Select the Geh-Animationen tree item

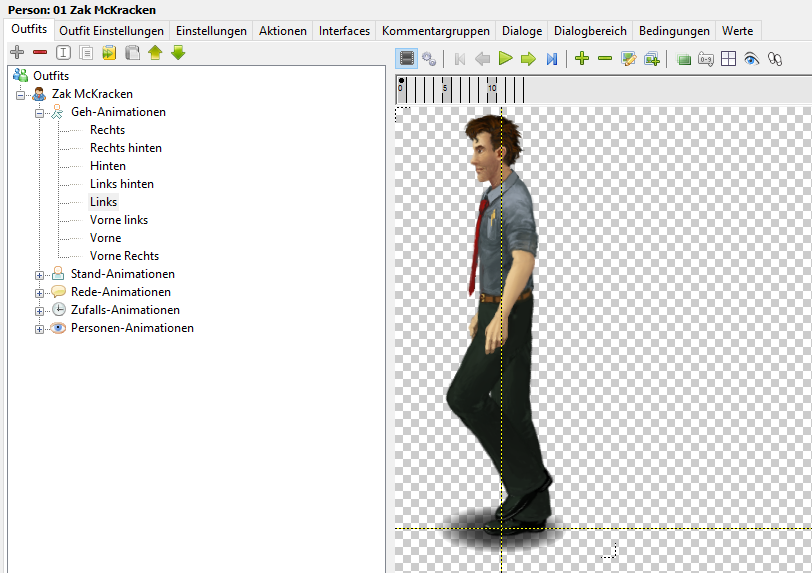118,112
